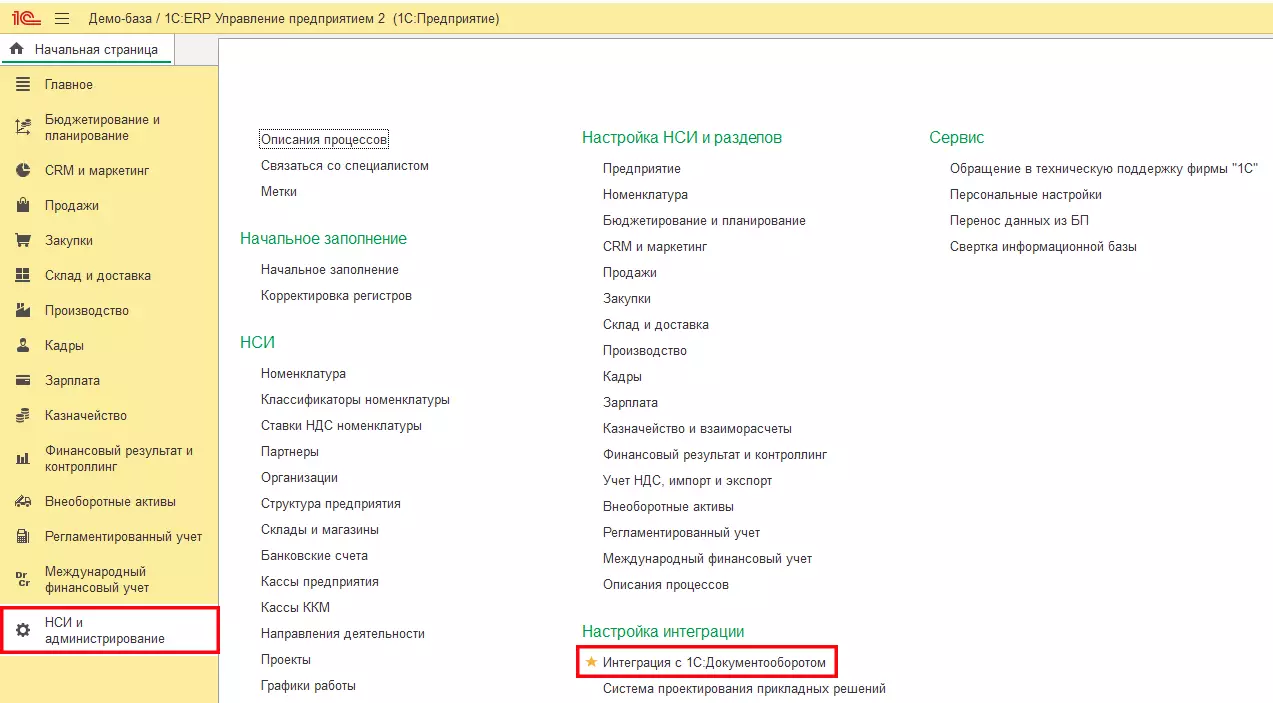
Task: Open Классификаторы номенклатуры
Action: pos(355,400)
